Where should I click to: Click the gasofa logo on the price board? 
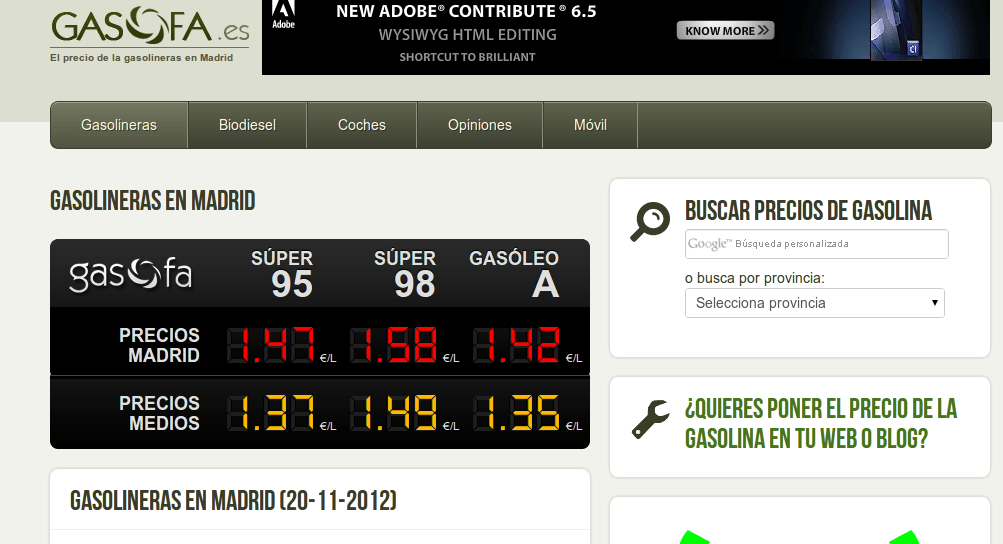click(x=130, y=275)
